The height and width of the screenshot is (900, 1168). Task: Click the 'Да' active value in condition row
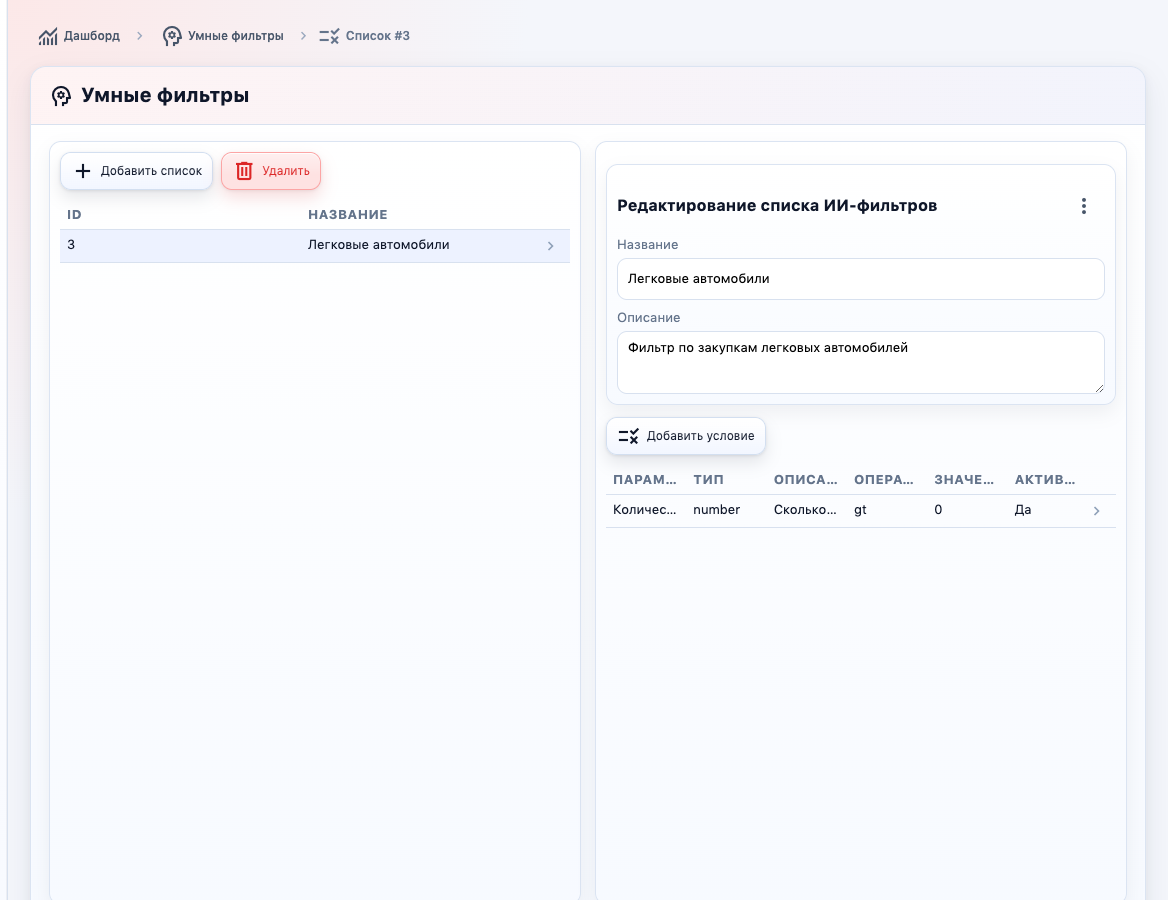click(1022, 510)
